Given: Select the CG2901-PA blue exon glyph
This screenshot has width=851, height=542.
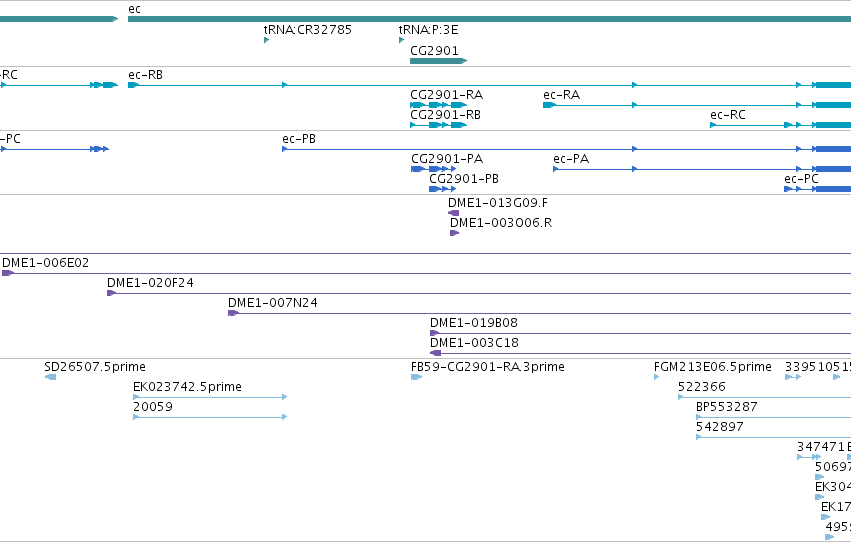Looking at the screenshot, I should tap(434, 169).
